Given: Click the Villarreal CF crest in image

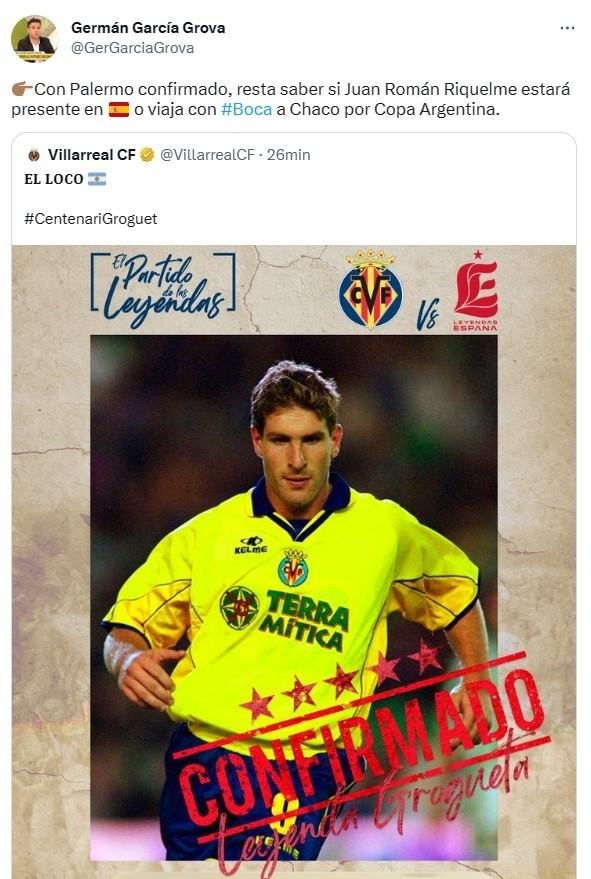Looking at the screenshot, I should (370, 289).
